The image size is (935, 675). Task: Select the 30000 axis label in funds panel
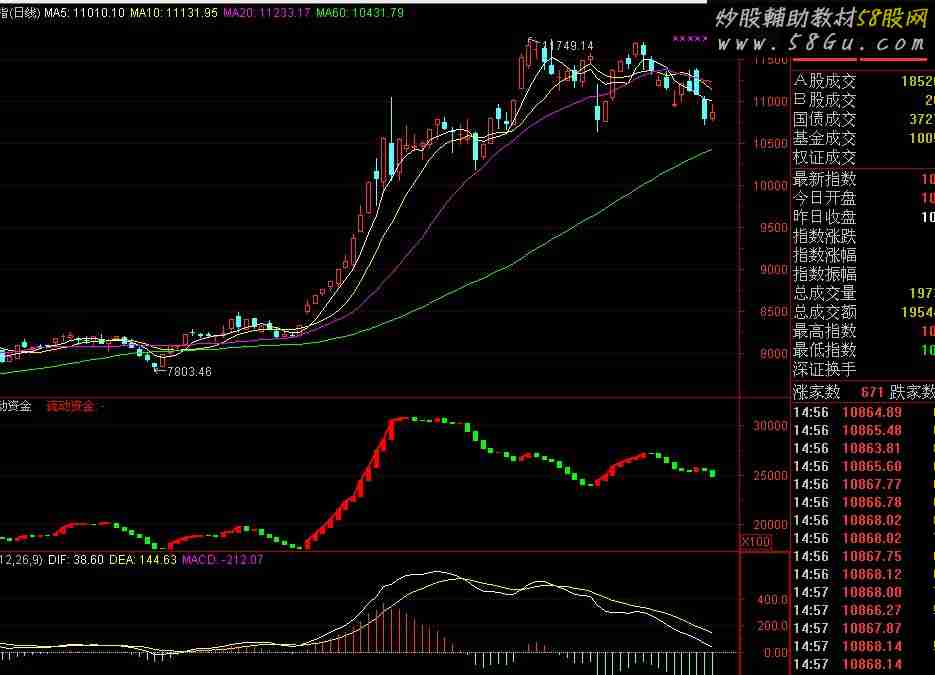[x=770, y=426]
